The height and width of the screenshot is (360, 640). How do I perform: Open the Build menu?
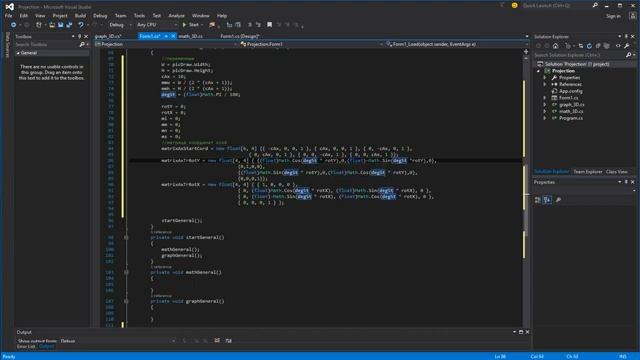(x=80, y=16)
